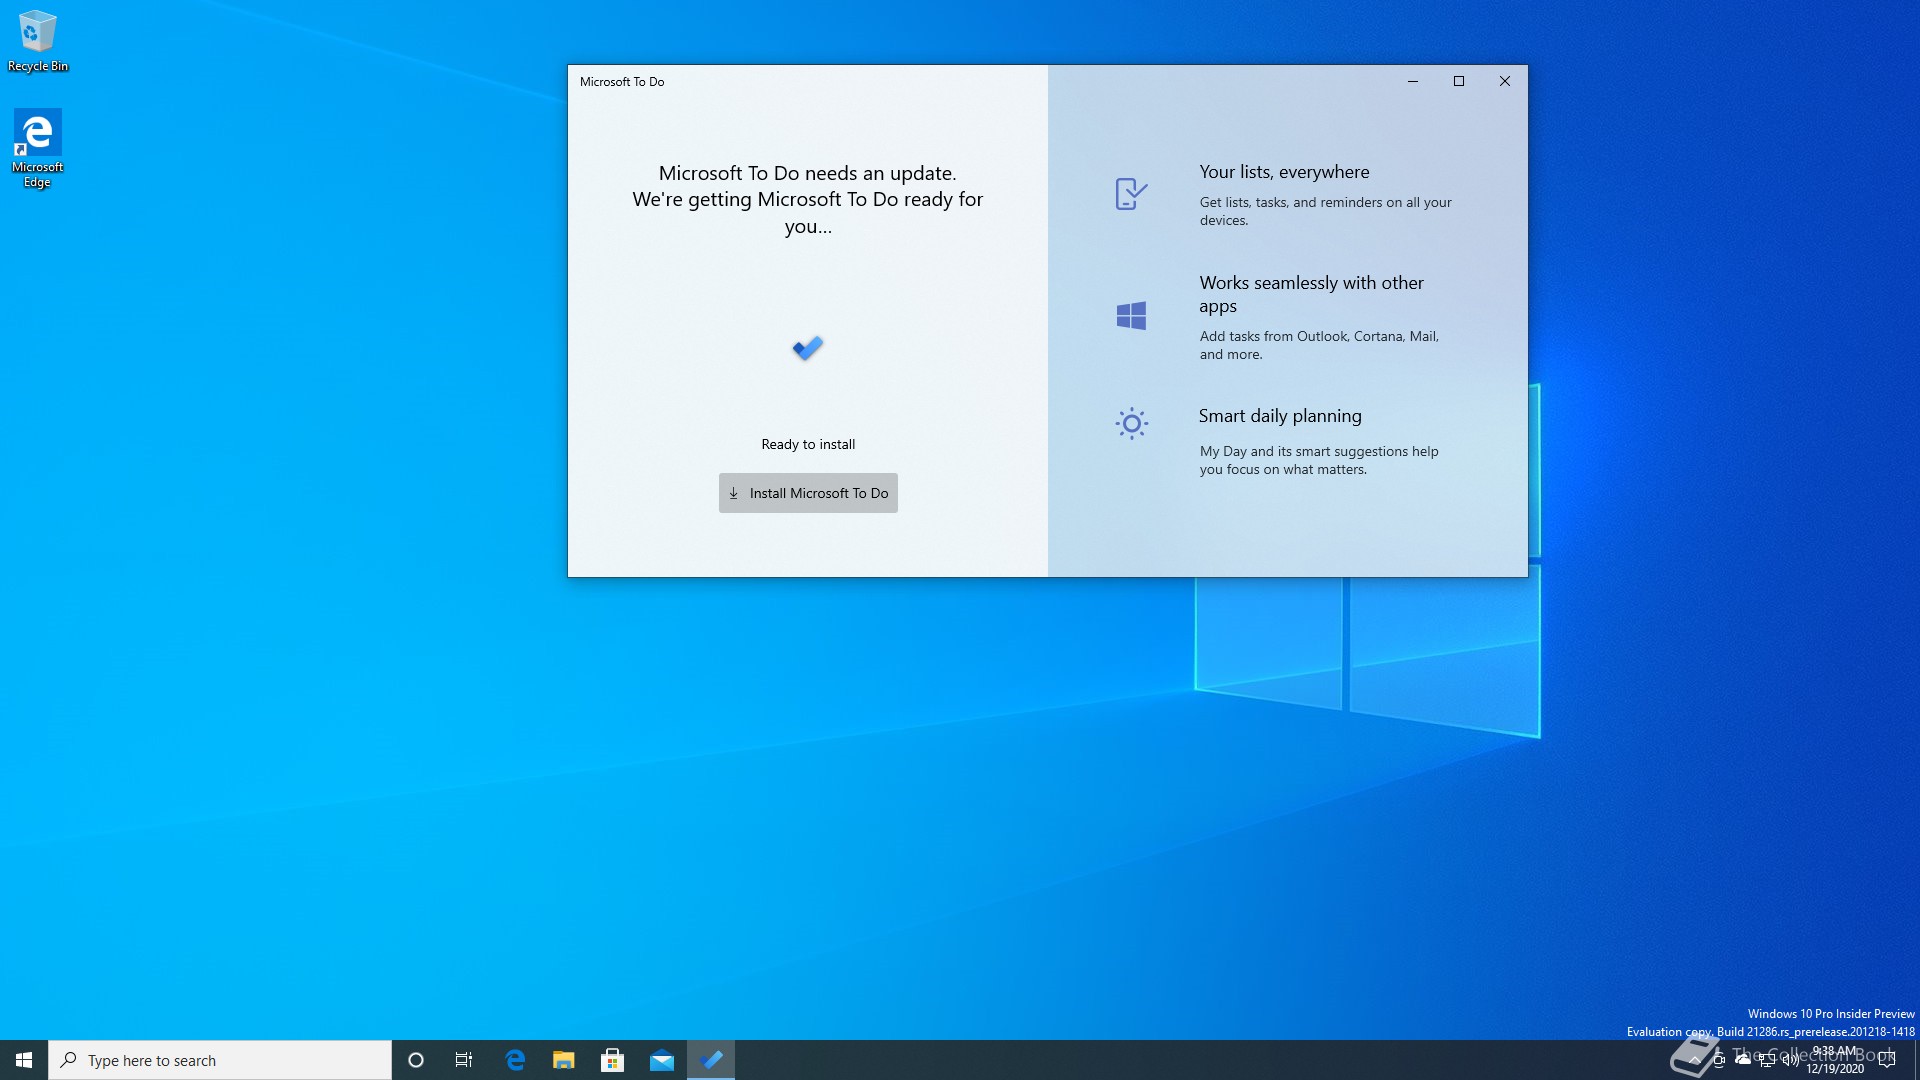The height and width of the screenshot is (1080, 1920).
Task: Open the Action Center notifications icon
Action: (1887, 1060)
